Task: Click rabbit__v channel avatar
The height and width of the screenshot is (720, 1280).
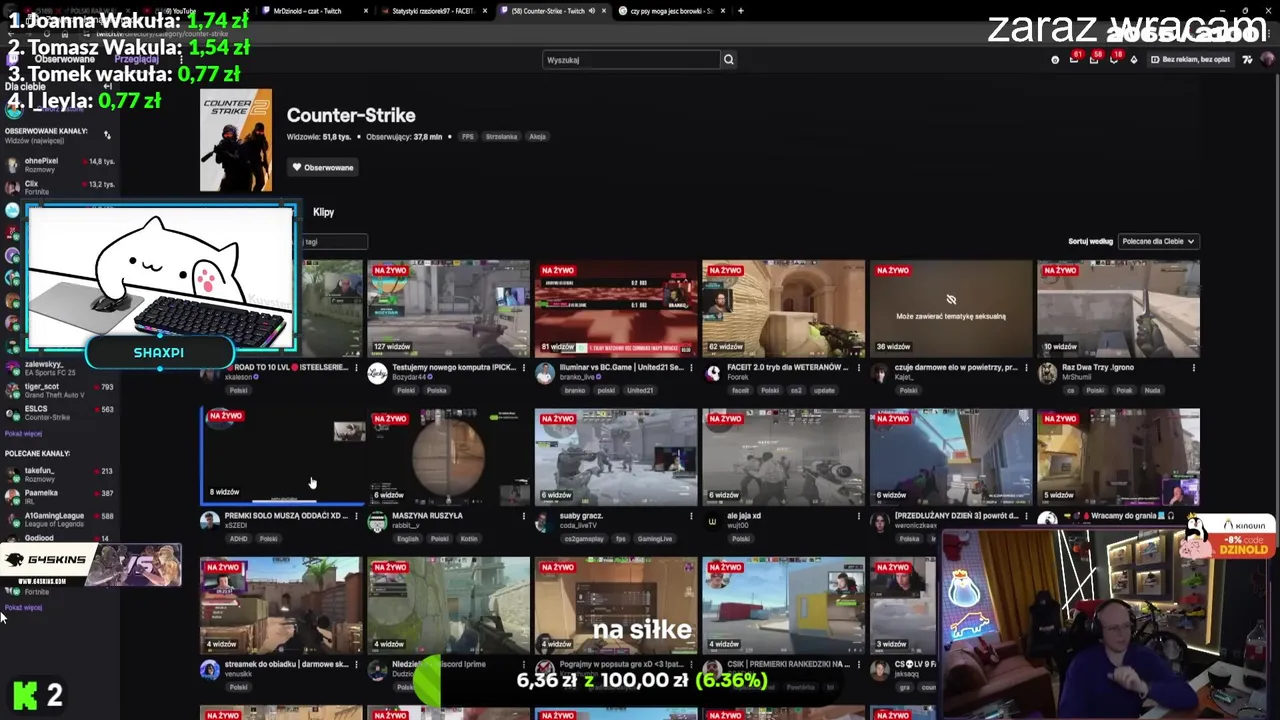Action: point(377,521)
